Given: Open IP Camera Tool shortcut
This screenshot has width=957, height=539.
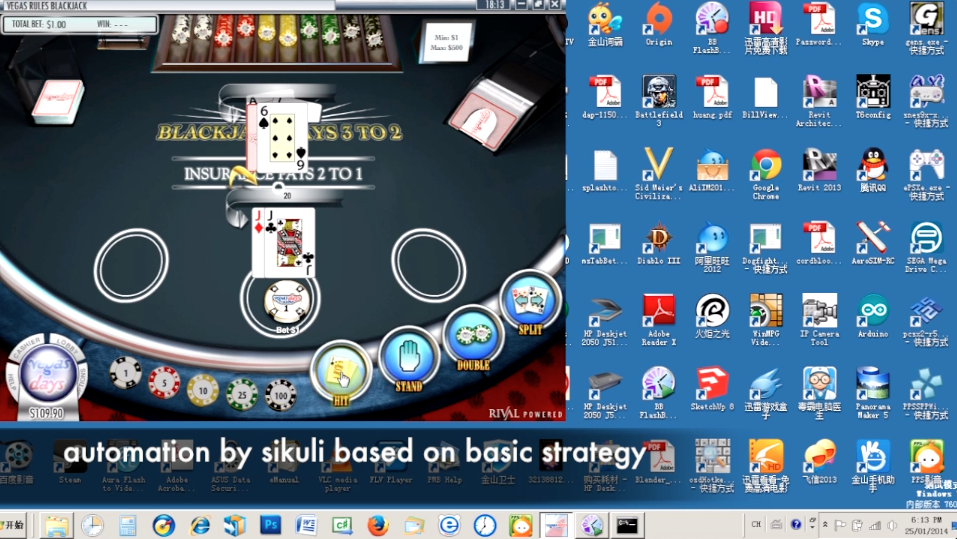Looking at the screenshot, I should 819,320.
